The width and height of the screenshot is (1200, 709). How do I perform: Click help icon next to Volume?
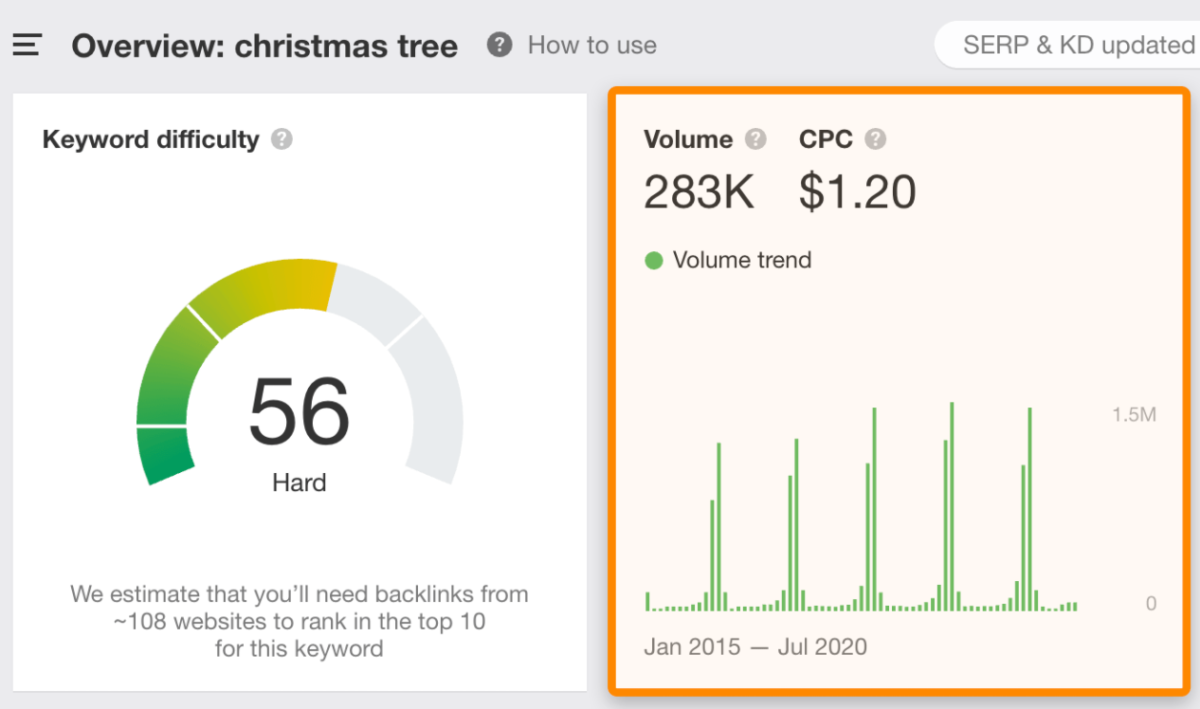pyautogui.click(x=756, y=139)
